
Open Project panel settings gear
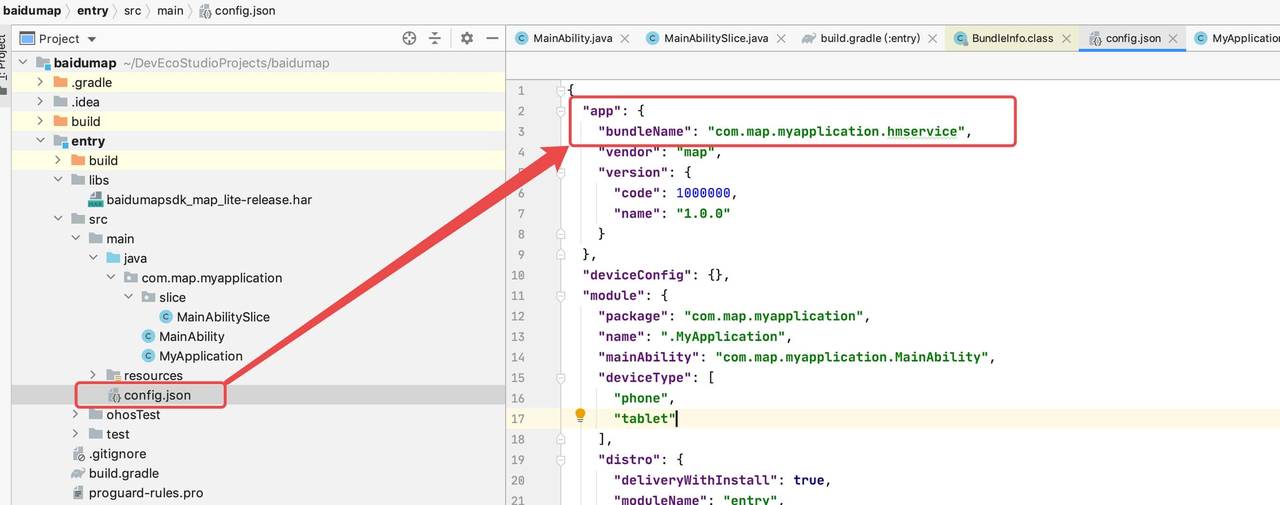tap(466, 38)
